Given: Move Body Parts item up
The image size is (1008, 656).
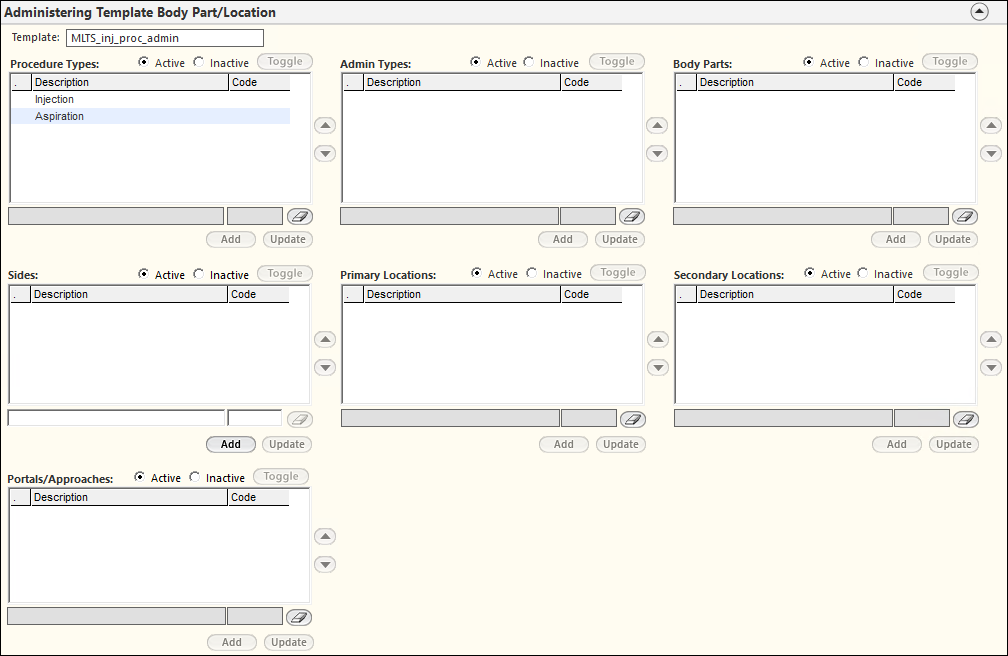Looking at the screenshot, I should point(991,125).
